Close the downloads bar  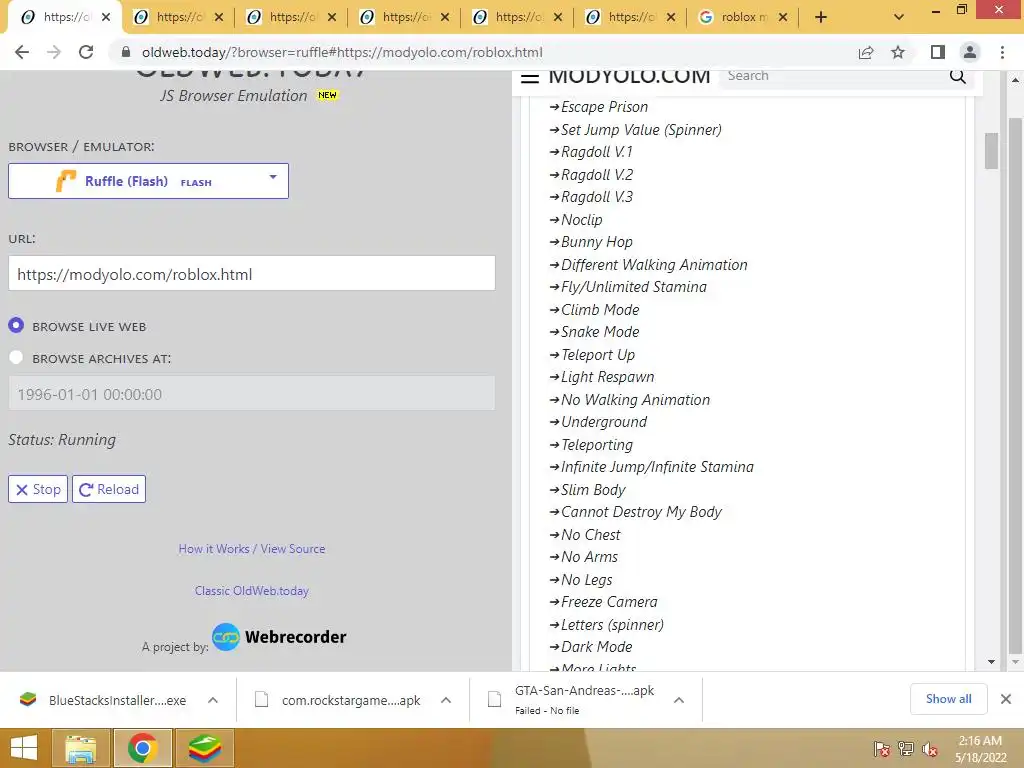coord(1006,699)
